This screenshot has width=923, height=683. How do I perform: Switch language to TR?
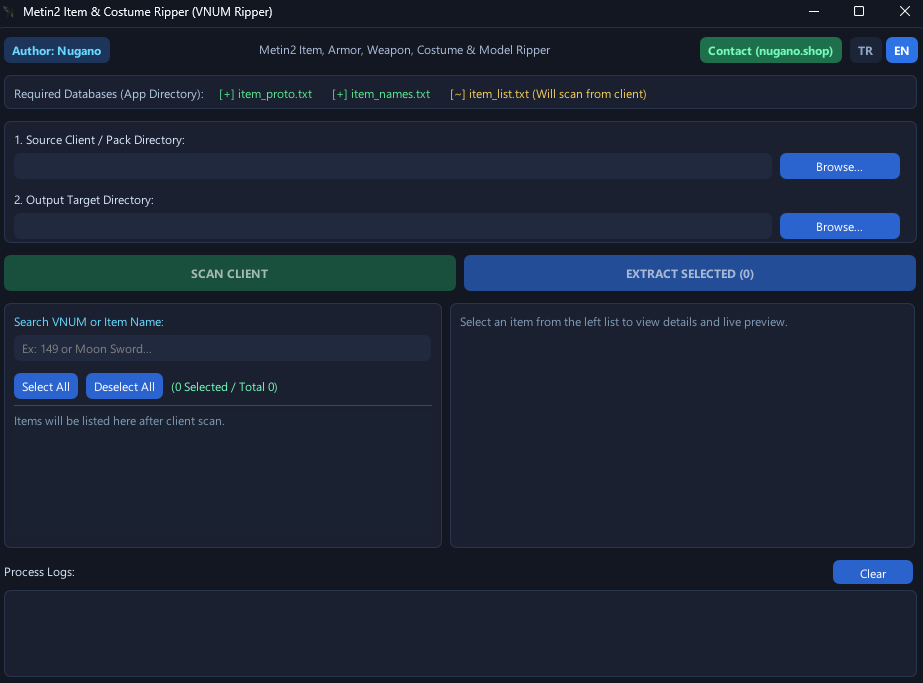pos(865,51)
